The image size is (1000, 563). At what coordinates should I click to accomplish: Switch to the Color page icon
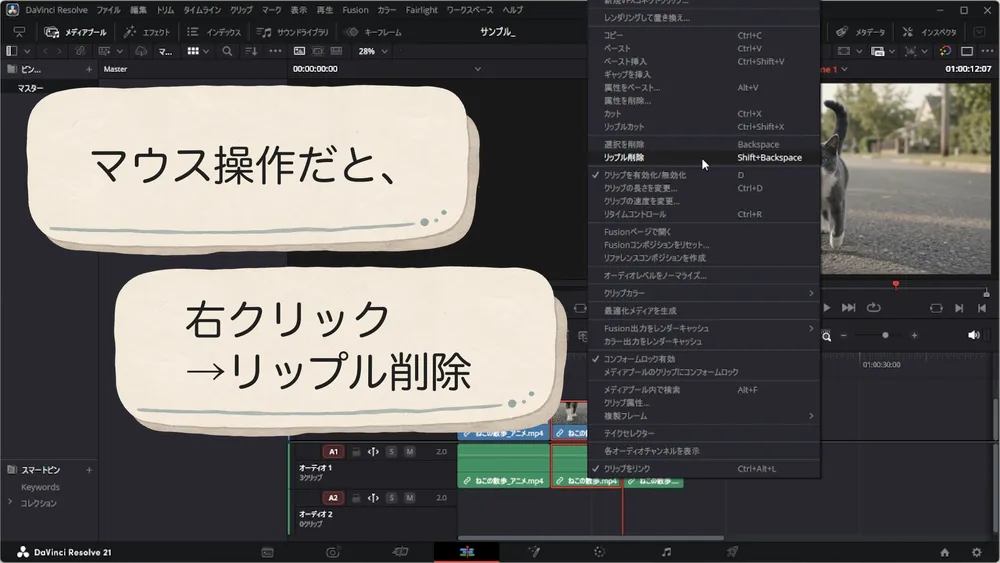click(599, 552)
